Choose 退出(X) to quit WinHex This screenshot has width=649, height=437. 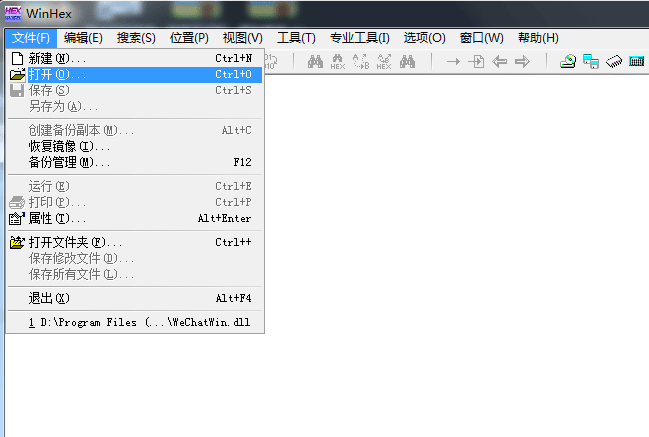tap(135, 298)
